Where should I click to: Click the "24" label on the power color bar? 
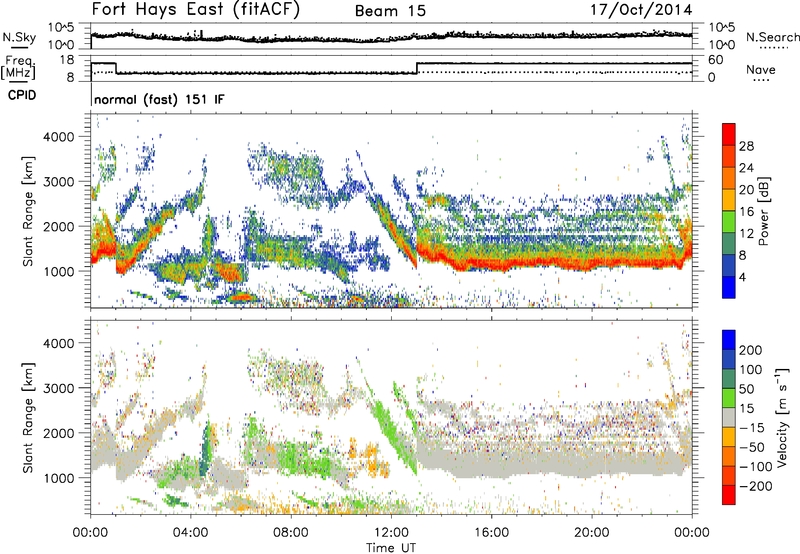[746, 168]
